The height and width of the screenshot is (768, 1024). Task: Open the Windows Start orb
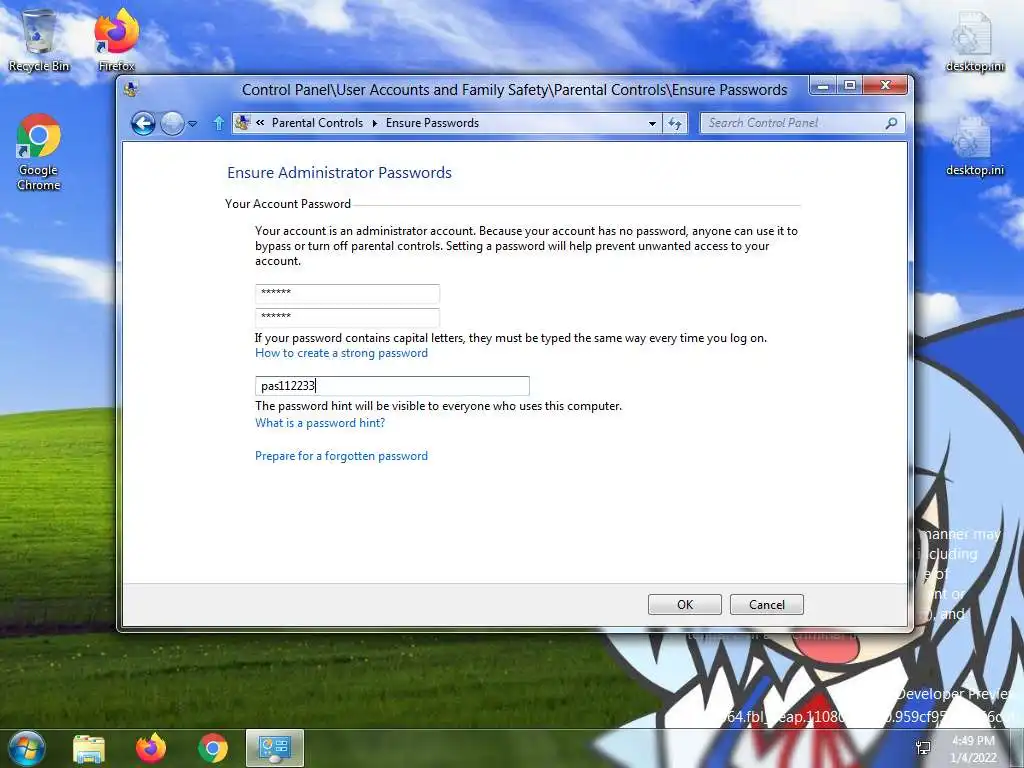click(x=27, y=748)
